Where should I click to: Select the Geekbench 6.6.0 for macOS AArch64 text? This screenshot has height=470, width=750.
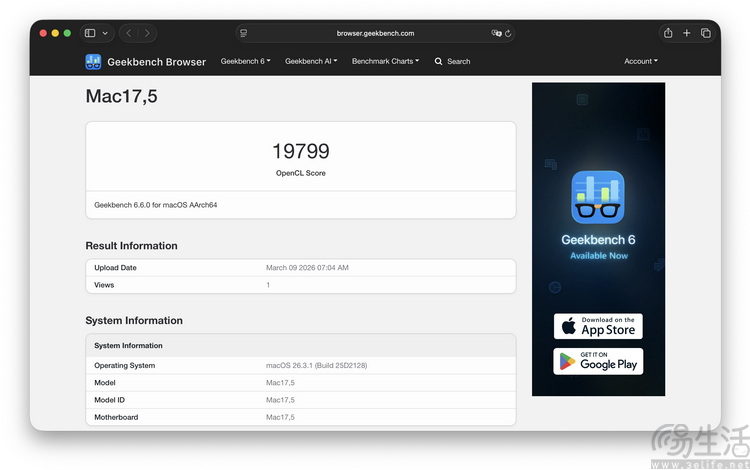pos(155,205)
